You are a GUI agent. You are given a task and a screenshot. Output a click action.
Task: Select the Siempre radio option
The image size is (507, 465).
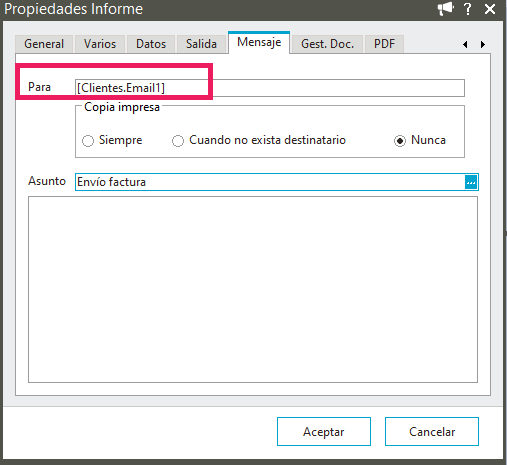click(x=112, y=140)
